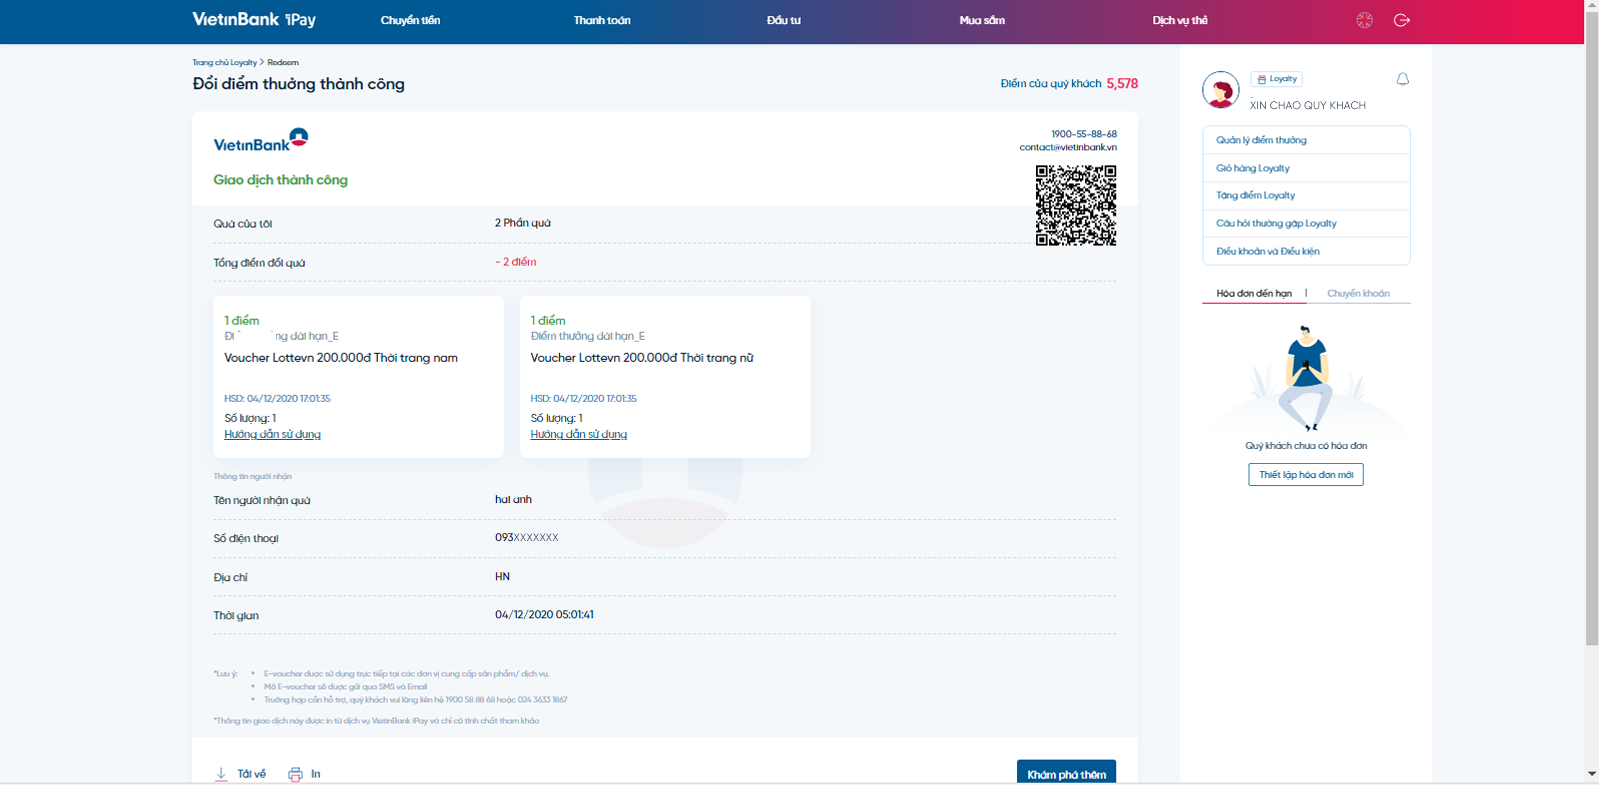Viewport: 1599px width, 785px height.
Task: Click the VietinBank logo on the receipt
Action: (x=261, y=140)
